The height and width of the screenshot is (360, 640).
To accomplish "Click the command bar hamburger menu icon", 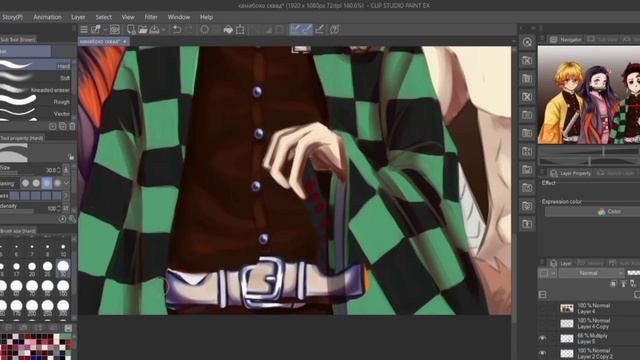I will tap(84, 29).
